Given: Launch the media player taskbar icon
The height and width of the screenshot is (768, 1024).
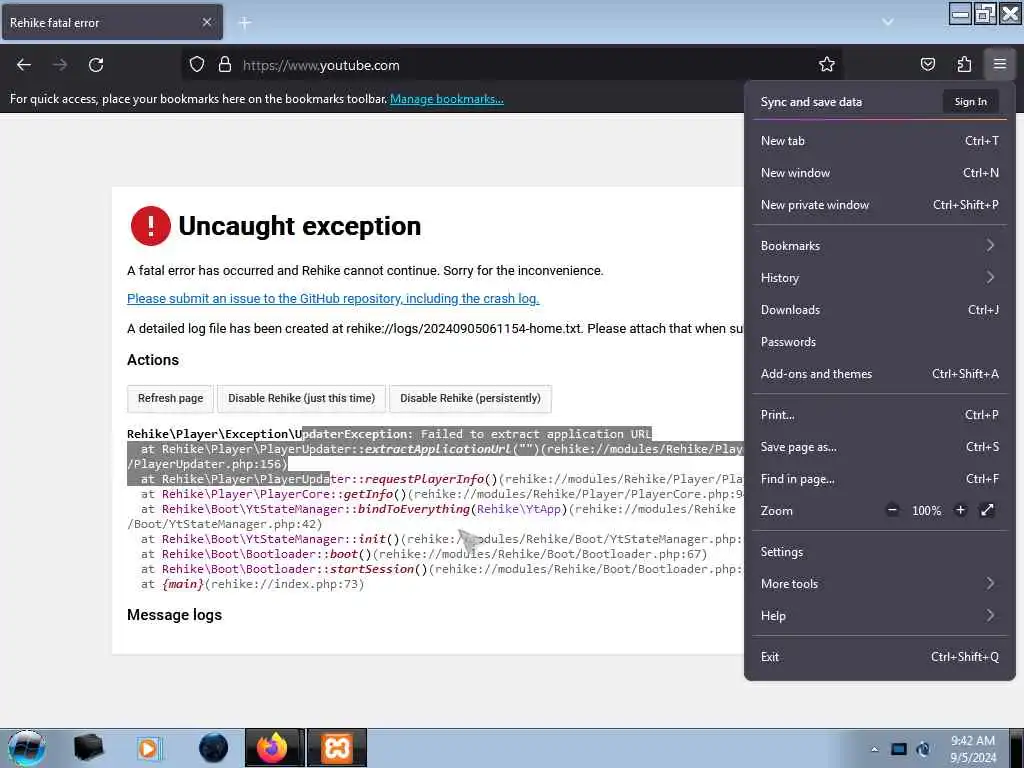Looking at the screenshot, I should [149, 748].
